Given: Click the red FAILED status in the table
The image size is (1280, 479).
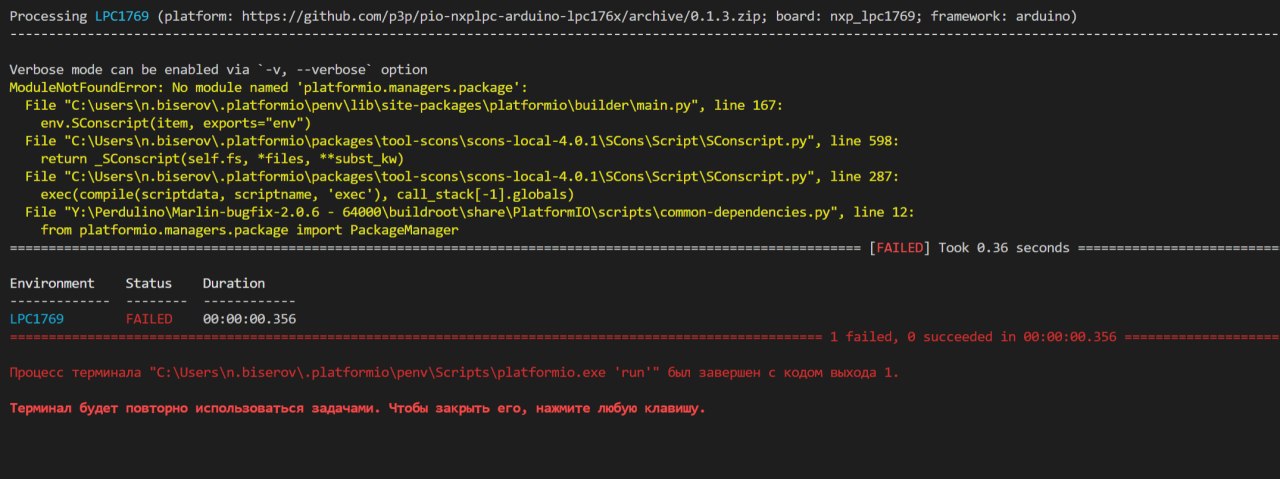Looking at the screenshot, I should [148, 319].
